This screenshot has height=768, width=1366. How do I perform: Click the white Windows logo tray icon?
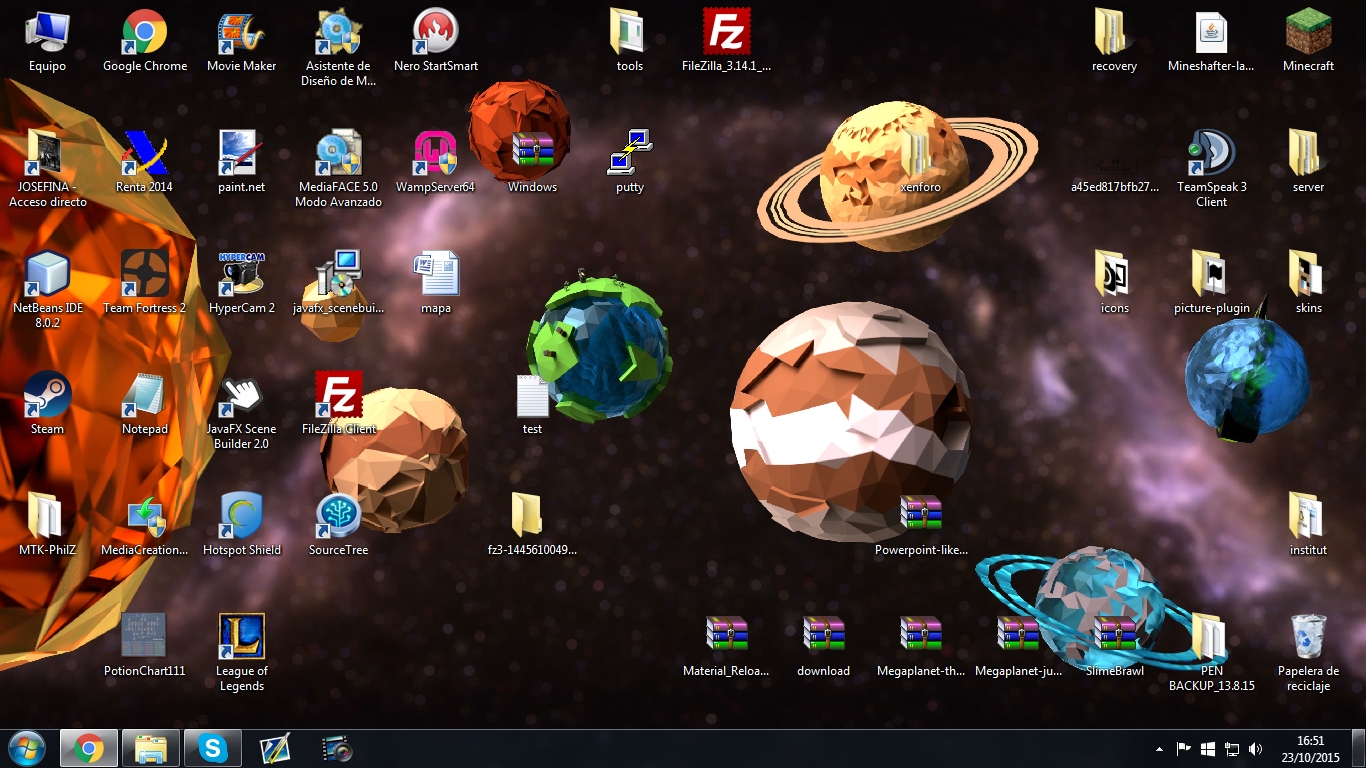1208,748
